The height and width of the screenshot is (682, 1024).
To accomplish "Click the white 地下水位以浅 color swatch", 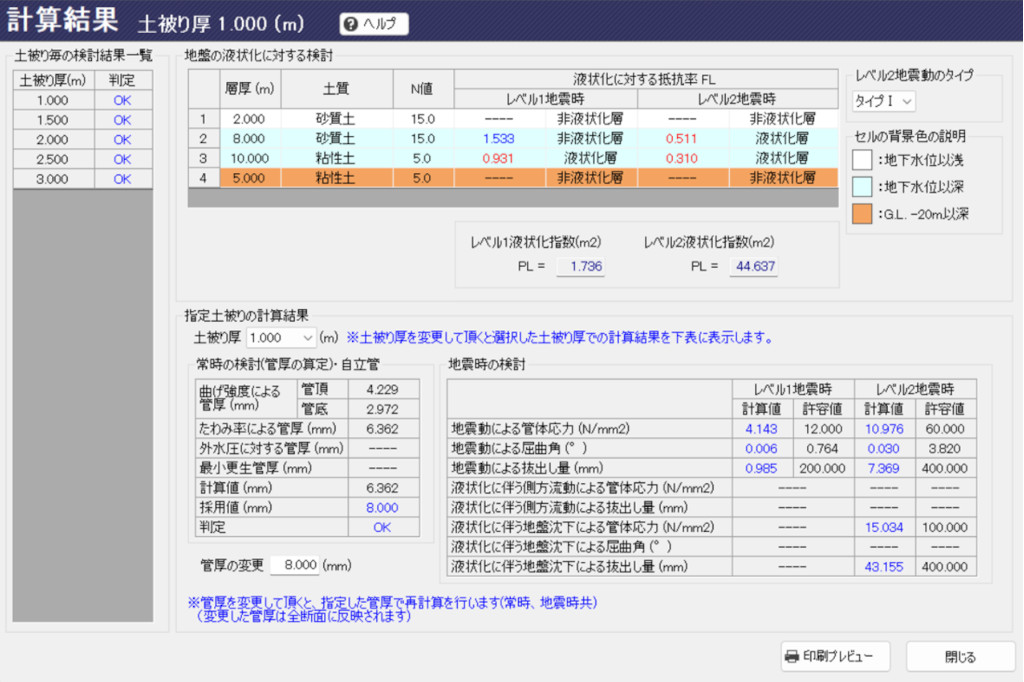I will point(862,160).
